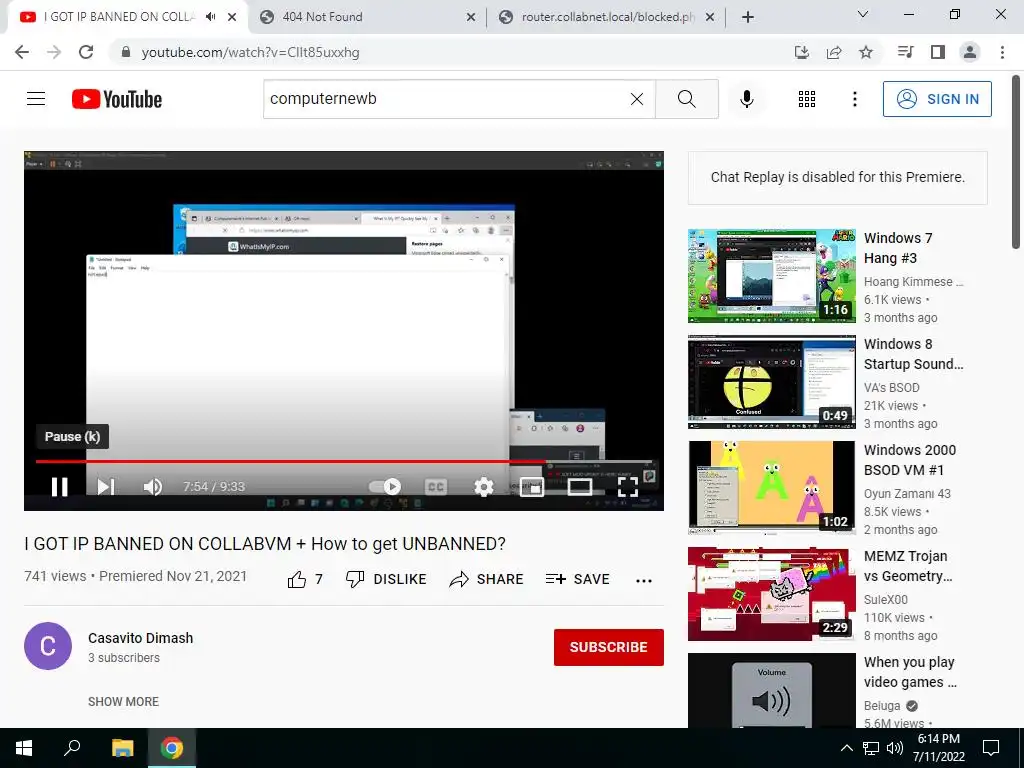Expand the description with SHOW MORE
This screenshot has width=1024, height=768.
click(123, 701)
